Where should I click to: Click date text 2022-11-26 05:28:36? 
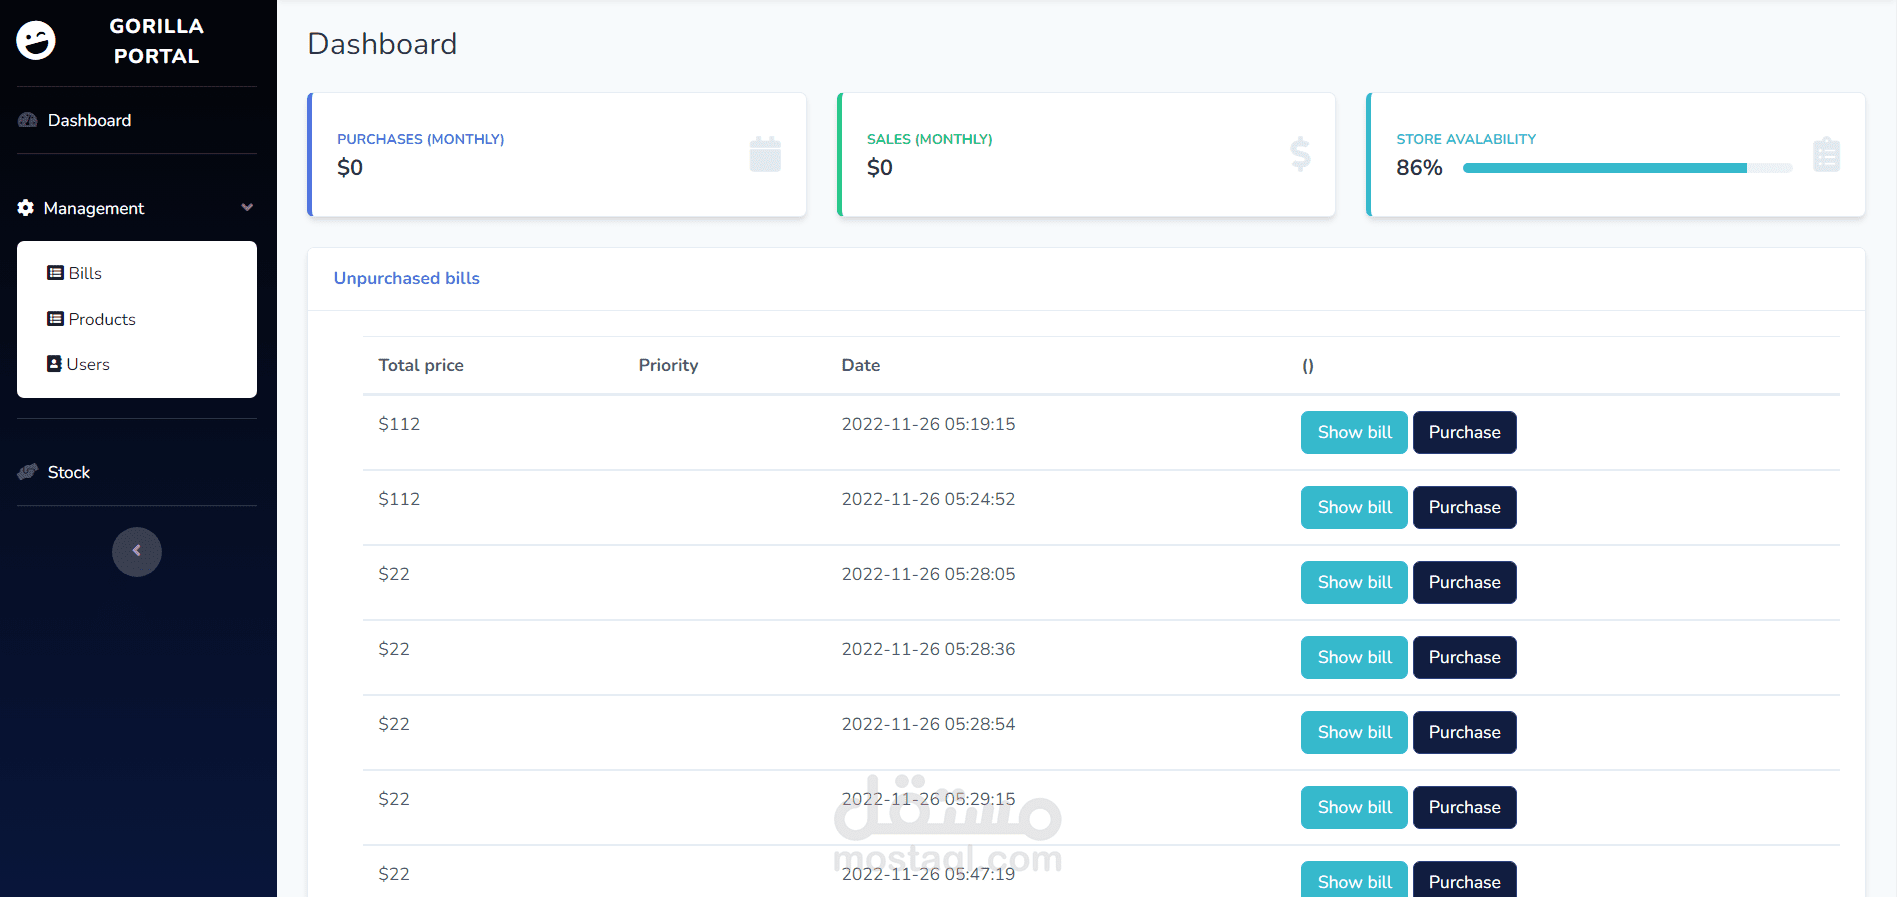(x=928, y=649)
